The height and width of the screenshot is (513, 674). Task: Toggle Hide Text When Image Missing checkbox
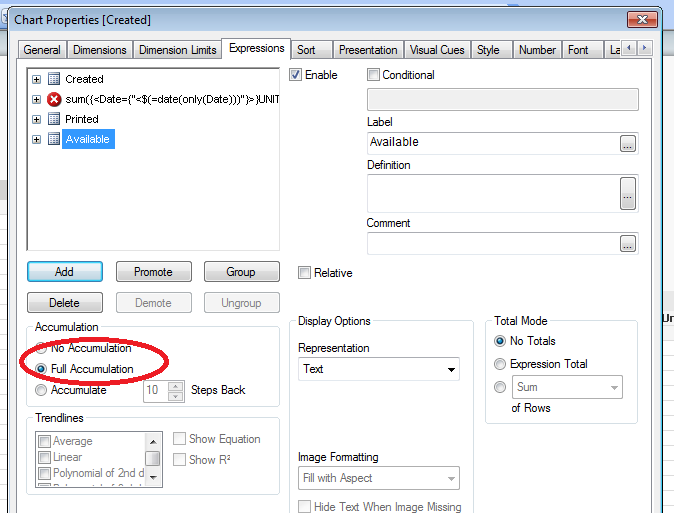304,507
